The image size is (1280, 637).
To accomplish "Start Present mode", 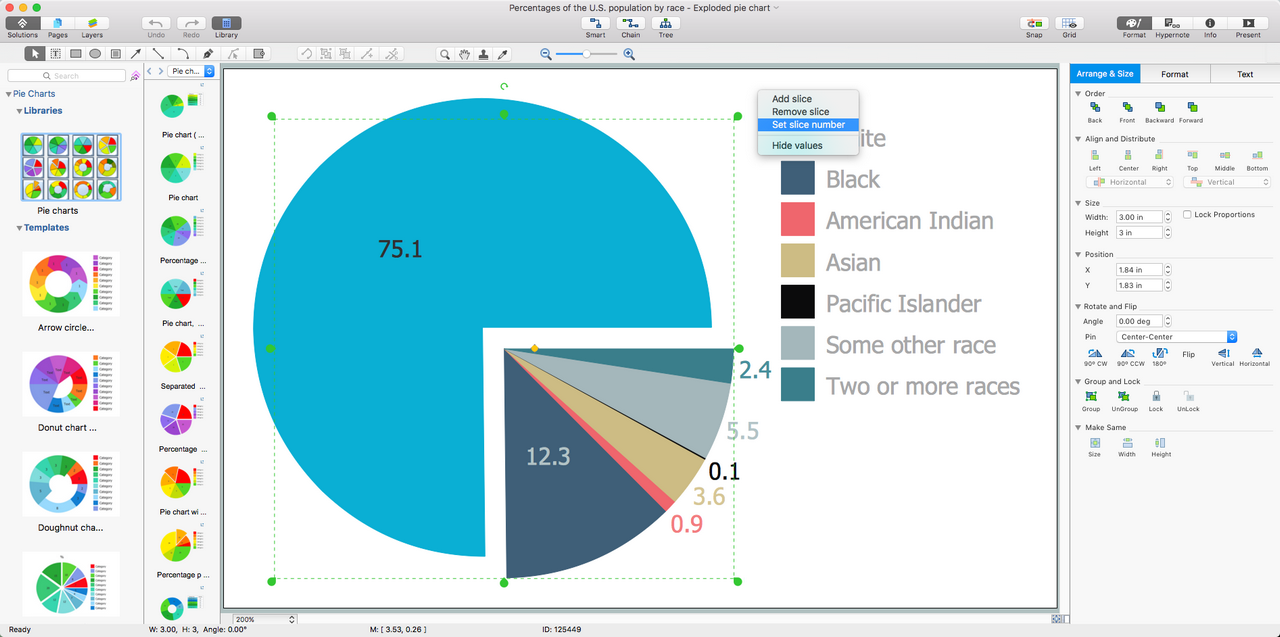I will tap(1248, 23).
